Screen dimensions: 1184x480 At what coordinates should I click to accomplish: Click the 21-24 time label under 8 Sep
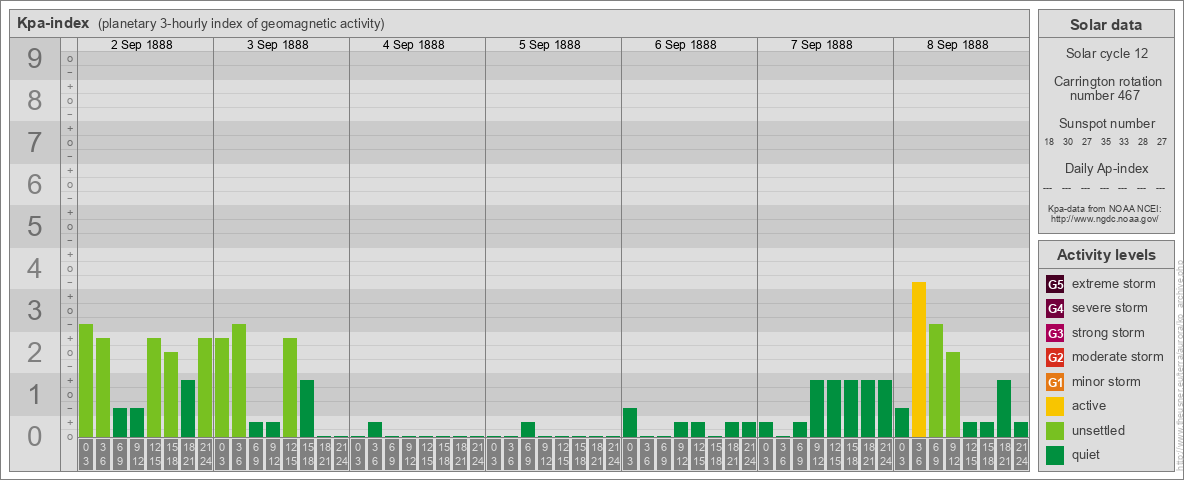pyautogui.click(x=1021, y=455)
